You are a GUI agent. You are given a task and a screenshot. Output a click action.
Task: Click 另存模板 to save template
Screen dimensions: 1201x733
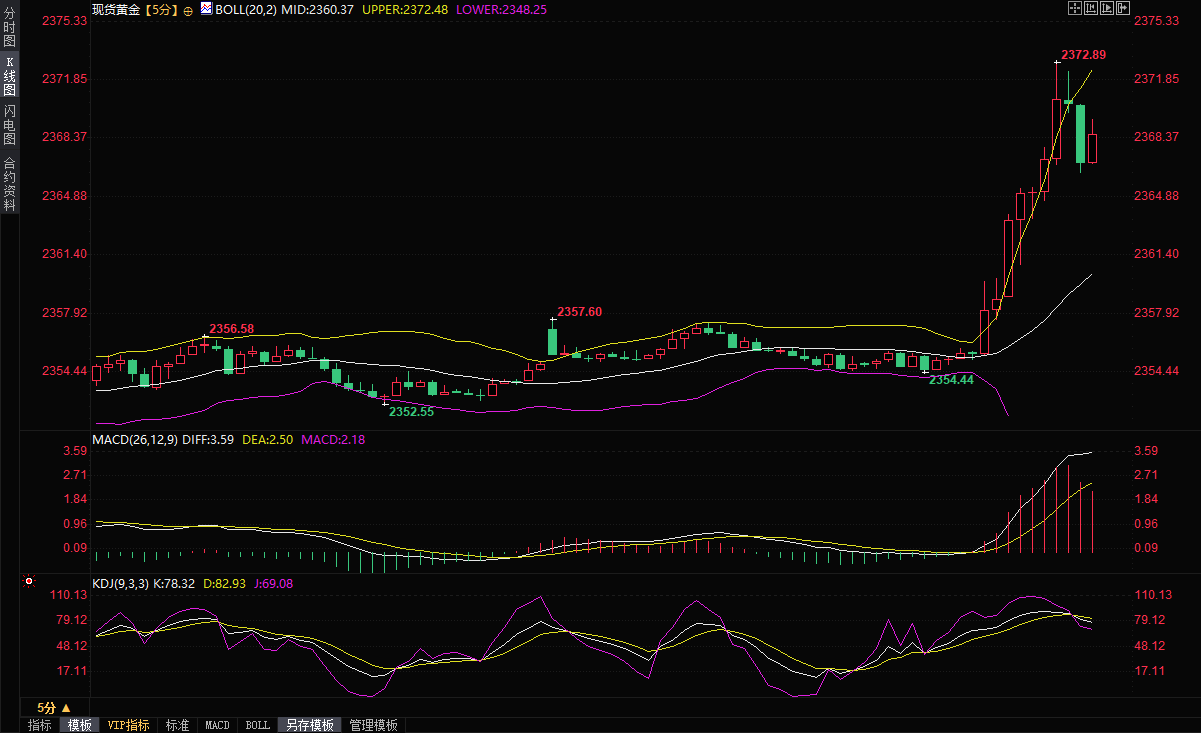309,725
